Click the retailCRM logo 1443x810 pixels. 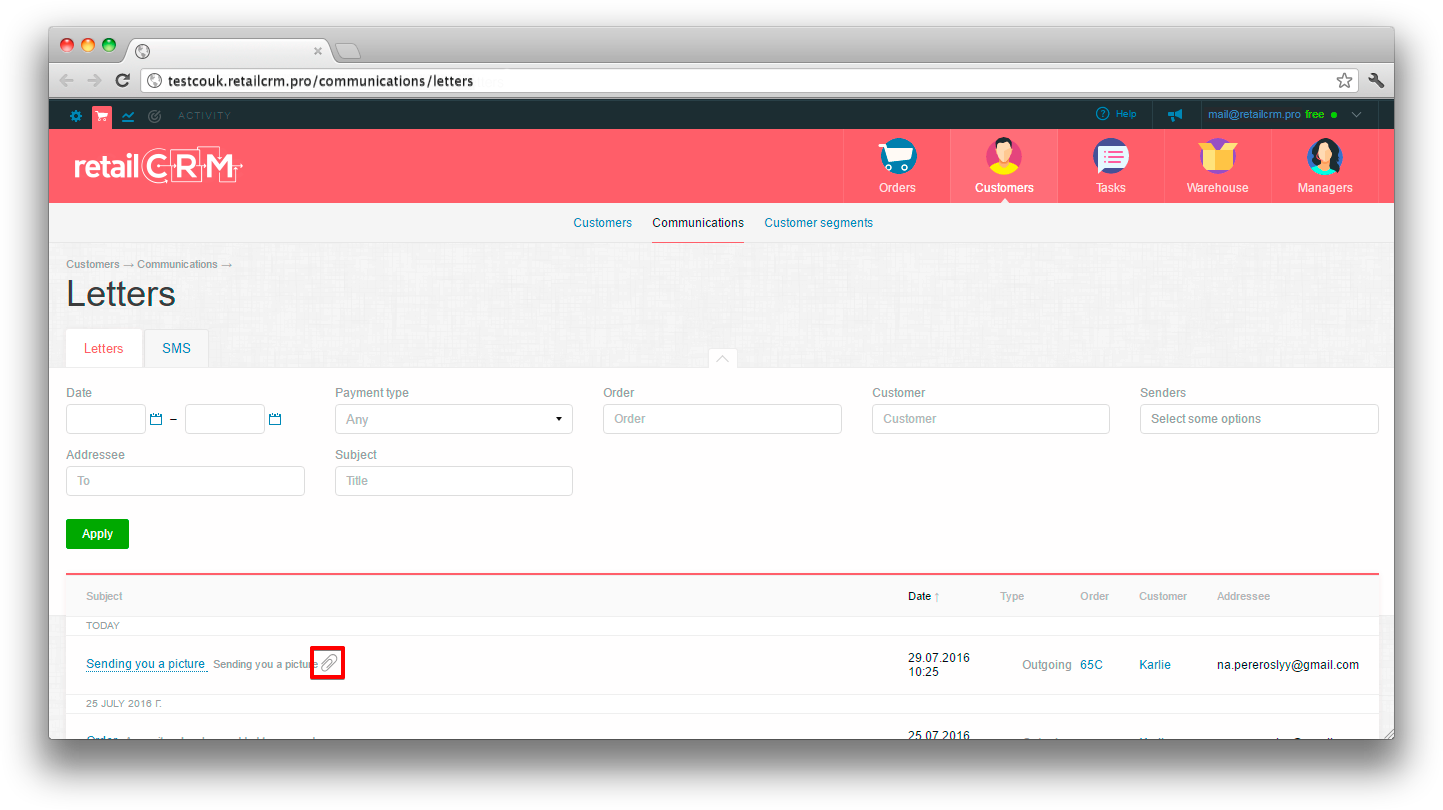pos(158,166)
